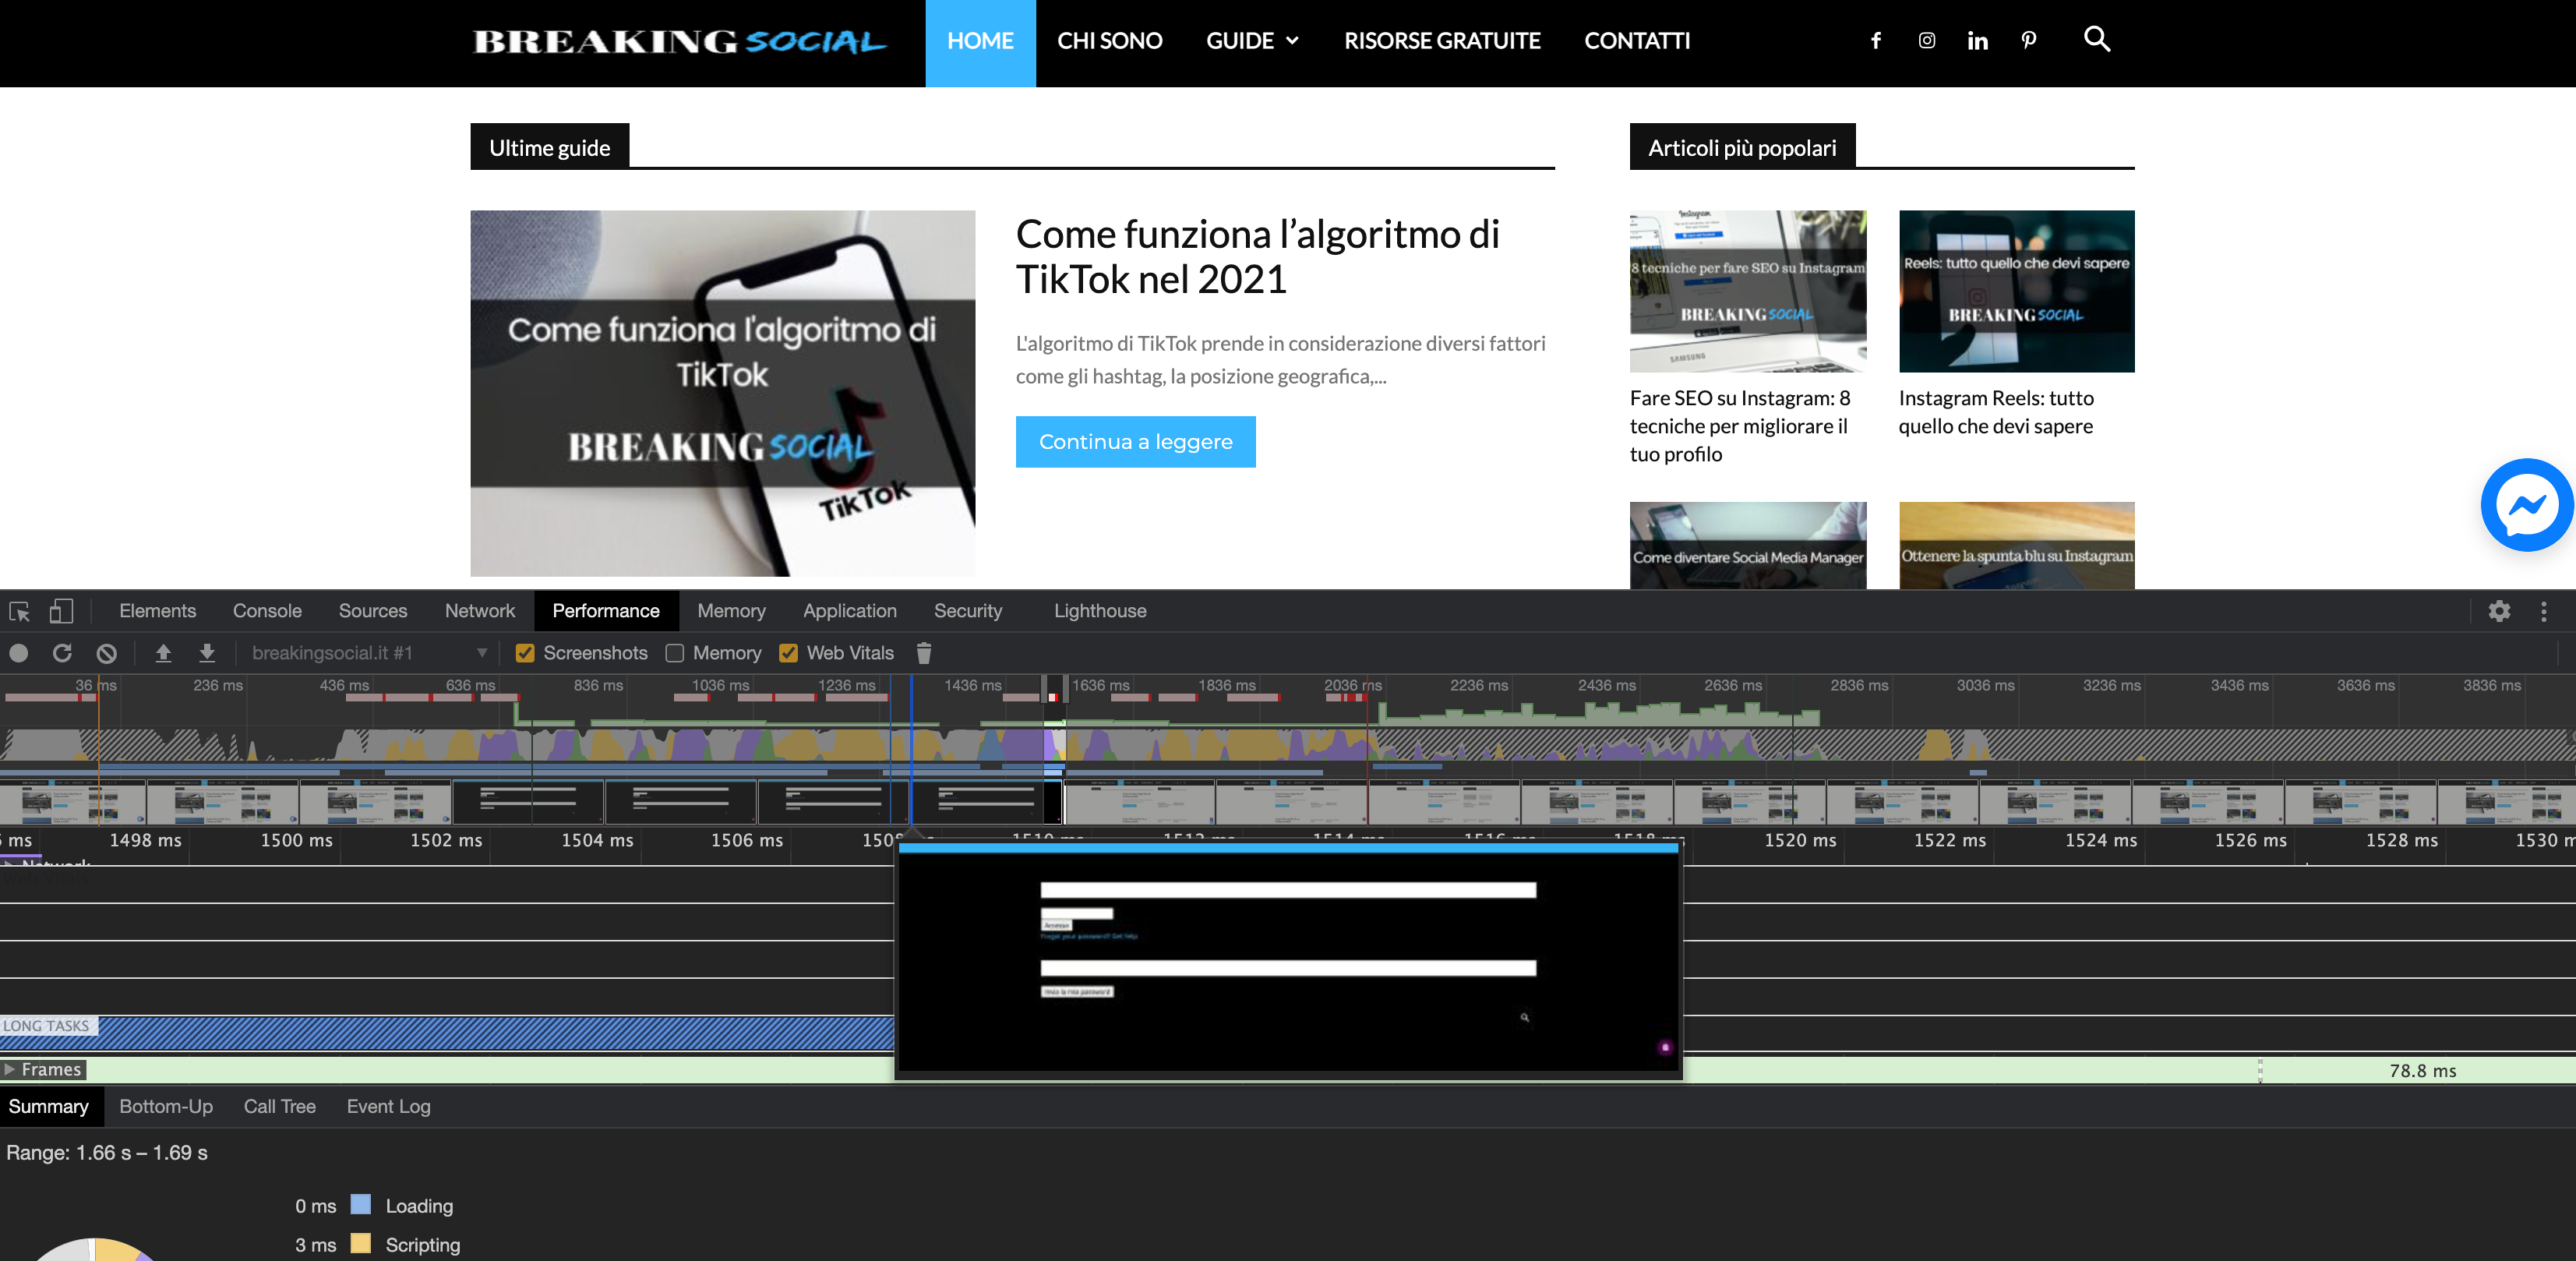
Task: Open the Fare SEO su Instagram article link
Action: click(x=1741, y=427)
